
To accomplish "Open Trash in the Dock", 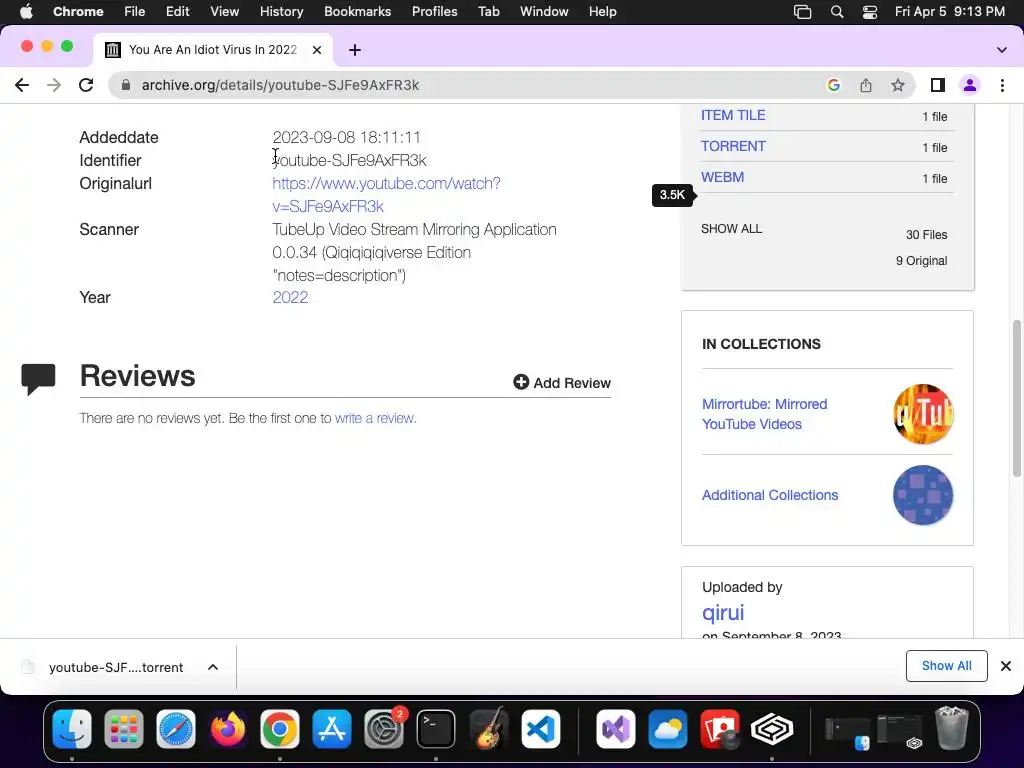I will coord(952,728).
